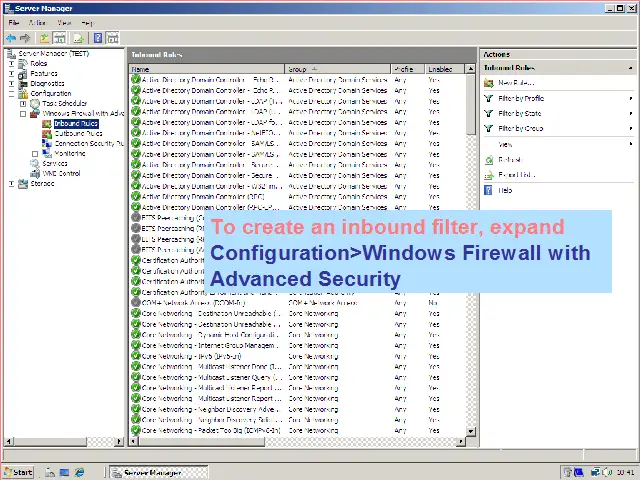The image size is (640, 480).
Task: Click the rules list scroll down arrow
Action: (471, 431)
